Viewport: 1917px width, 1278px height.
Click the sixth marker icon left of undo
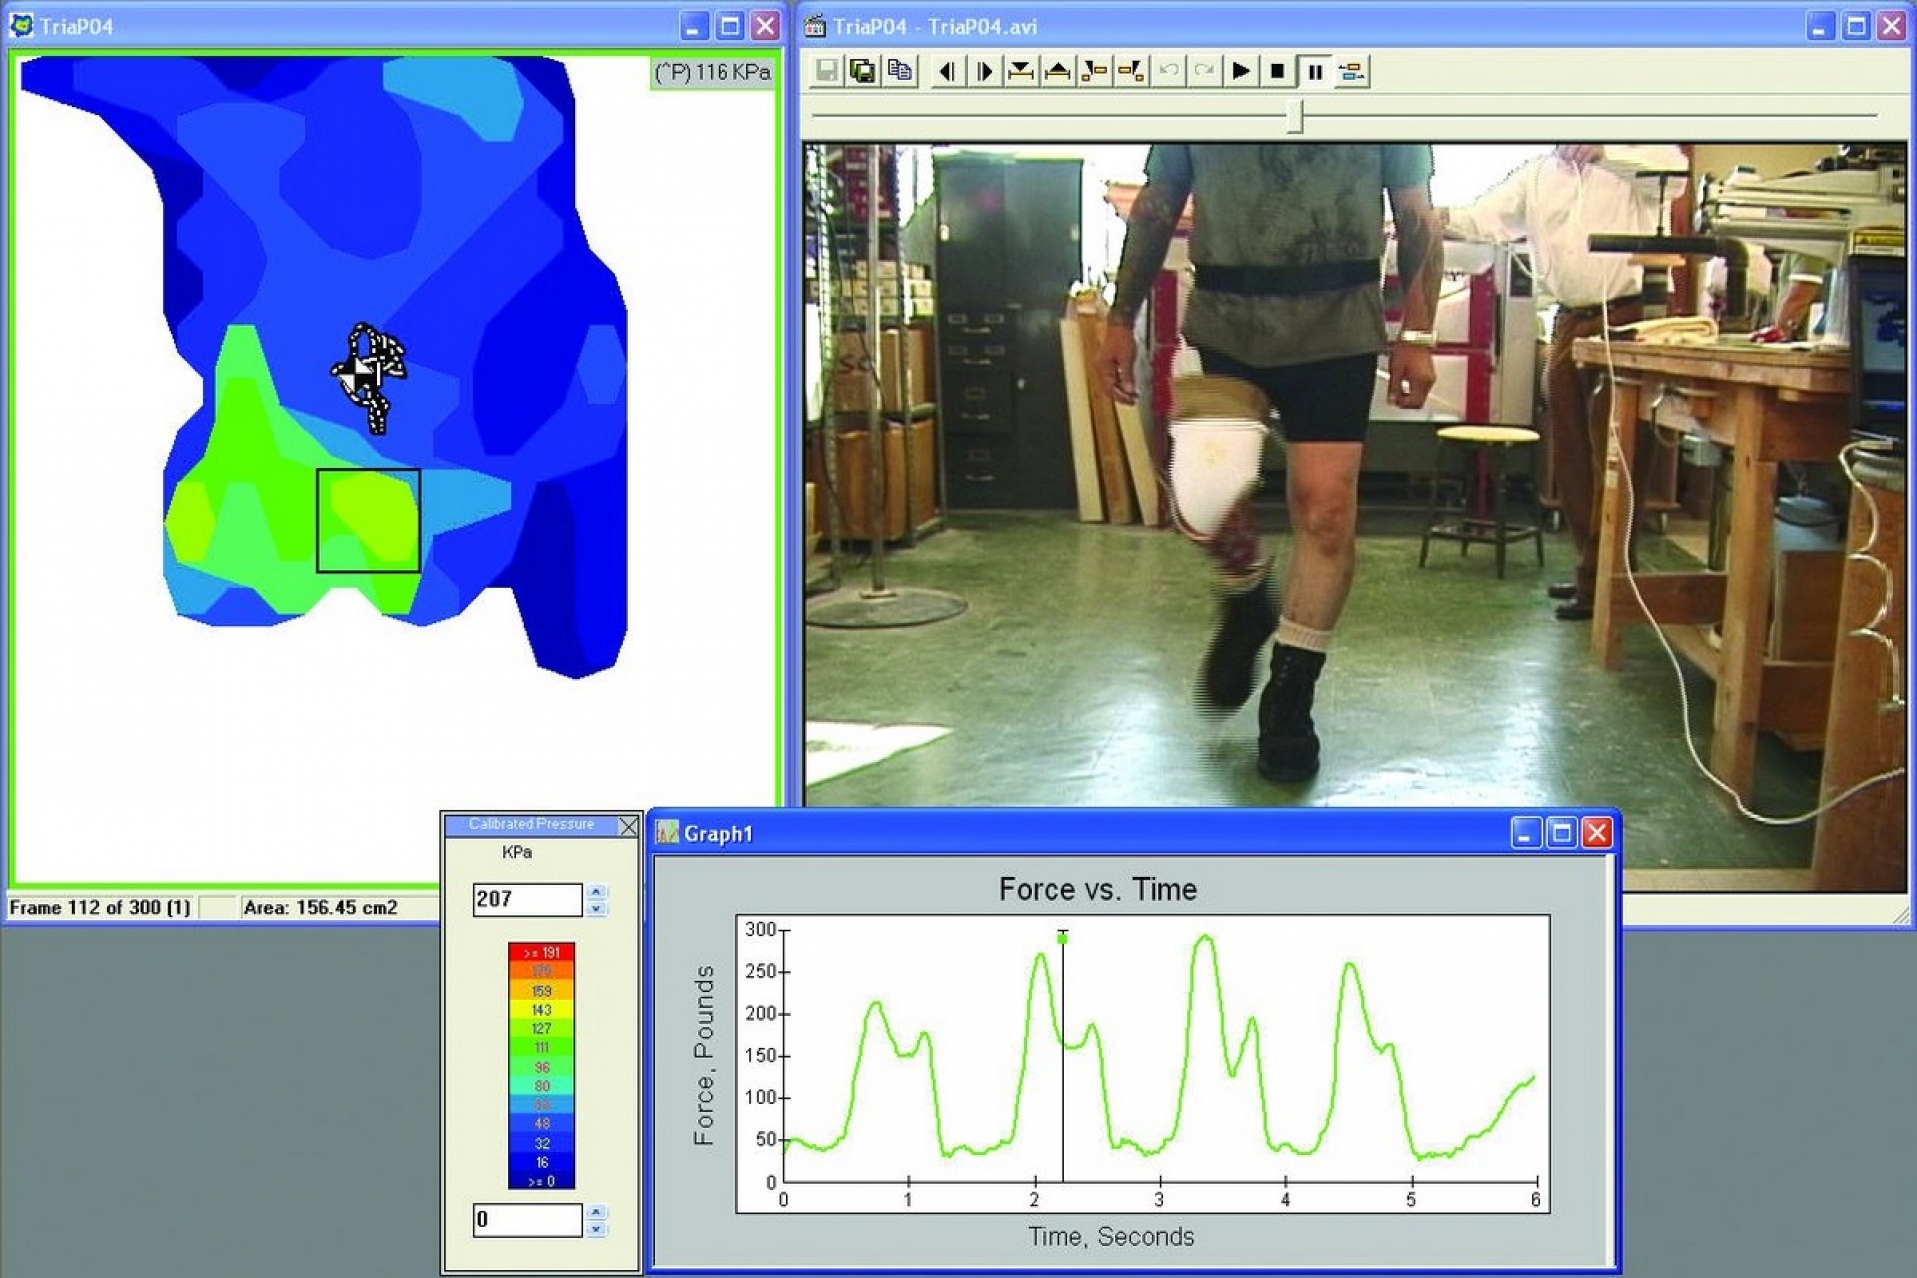pos(1131,71)
